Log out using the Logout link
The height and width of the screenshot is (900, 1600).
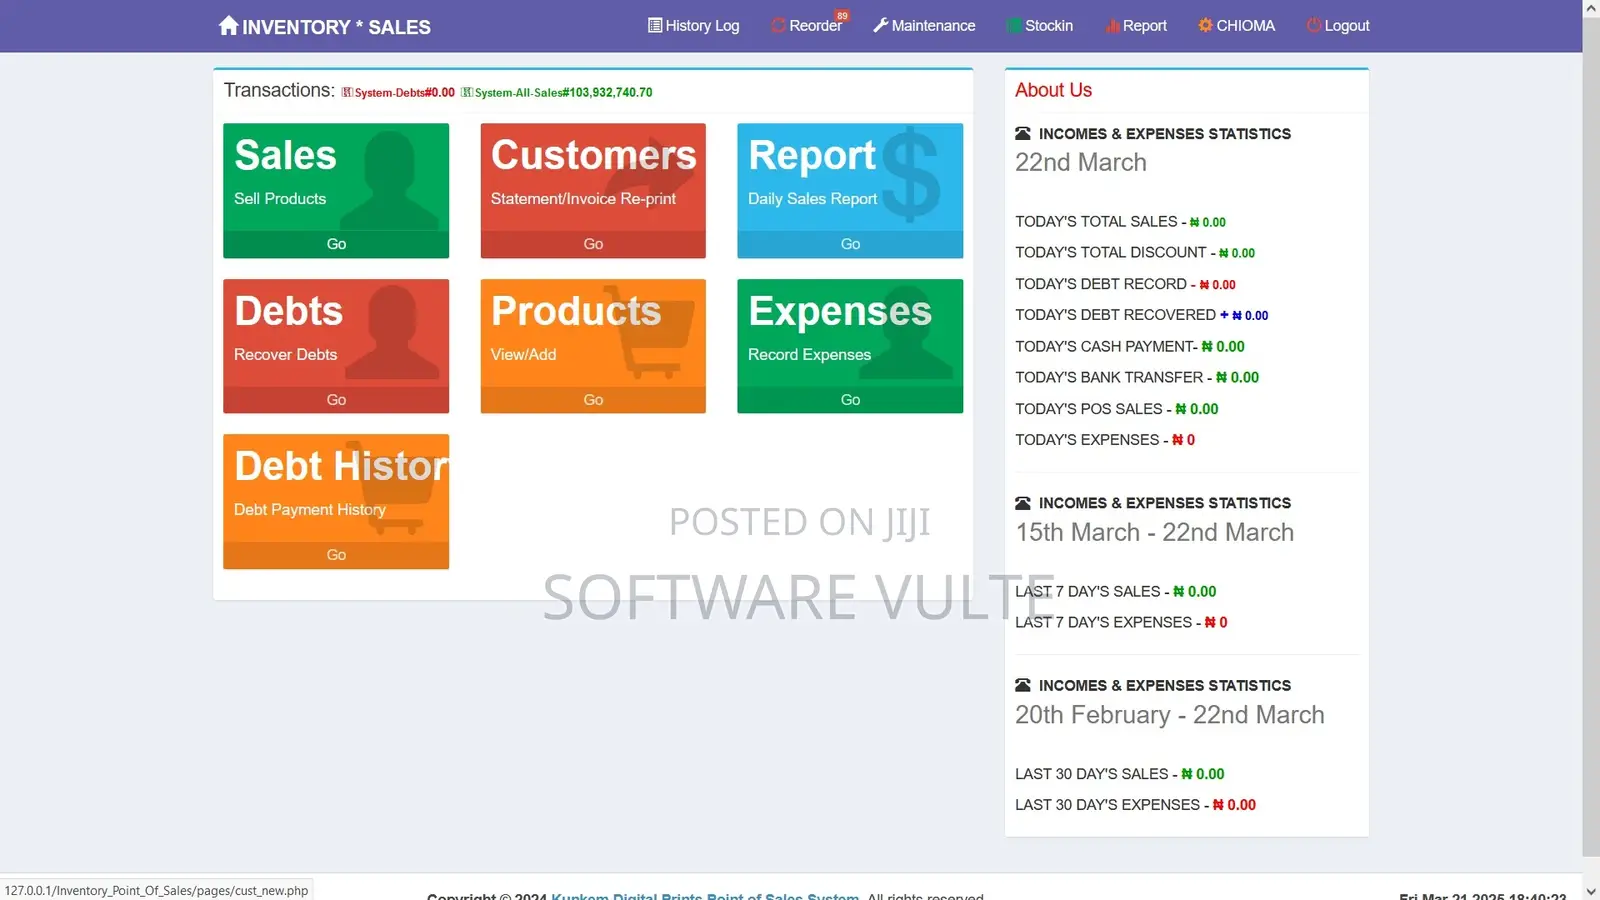point(1338,26)
